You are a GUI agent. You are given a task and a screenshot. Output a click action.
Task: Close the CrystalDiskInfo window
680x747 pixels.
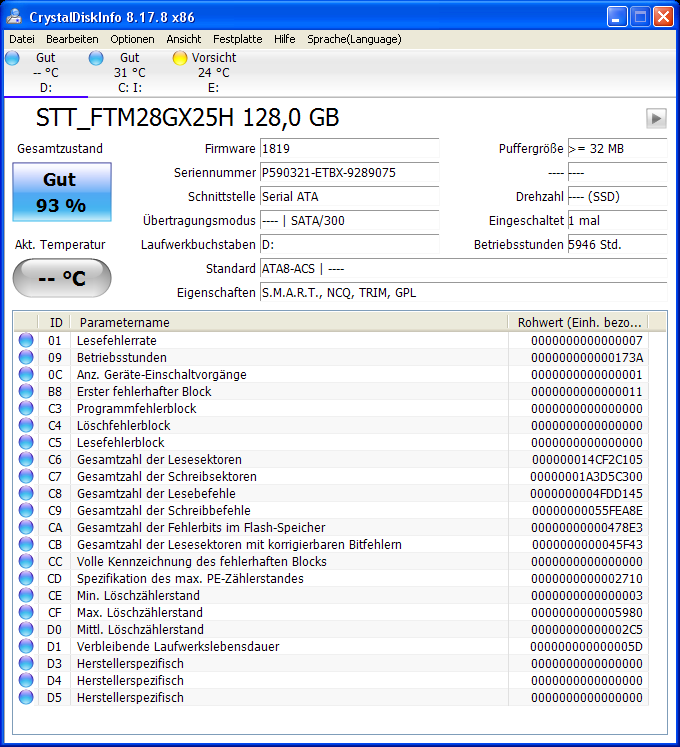tap(663, 17)
